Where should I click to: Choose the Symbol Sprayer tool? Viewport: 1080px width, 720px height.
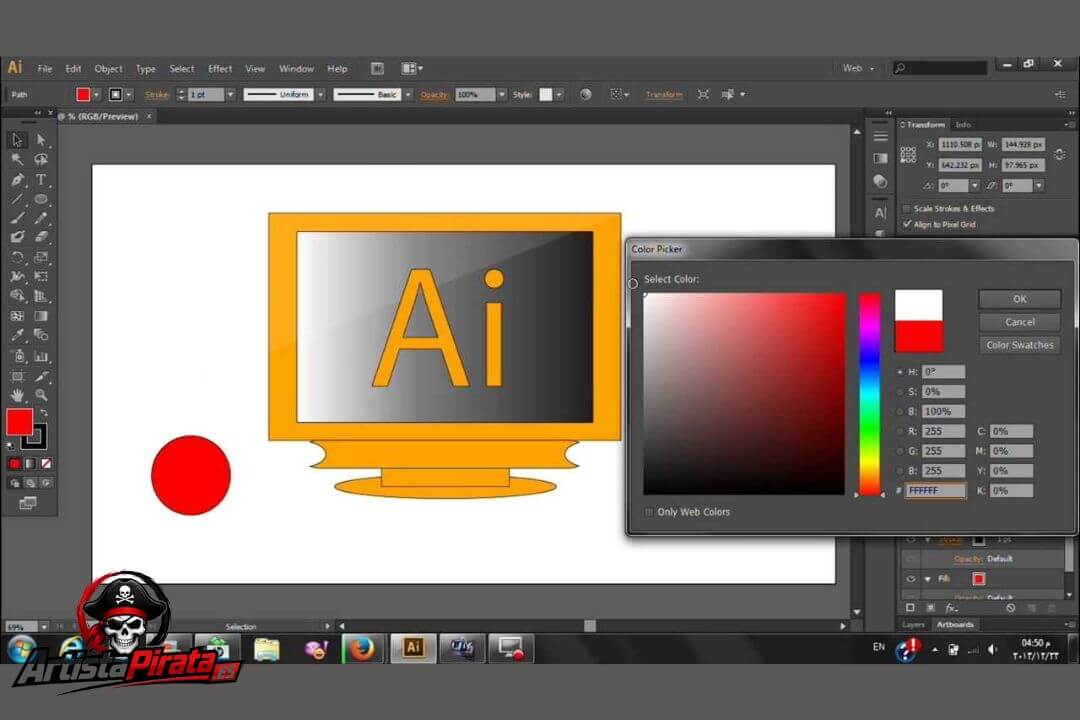click(17, 356)
